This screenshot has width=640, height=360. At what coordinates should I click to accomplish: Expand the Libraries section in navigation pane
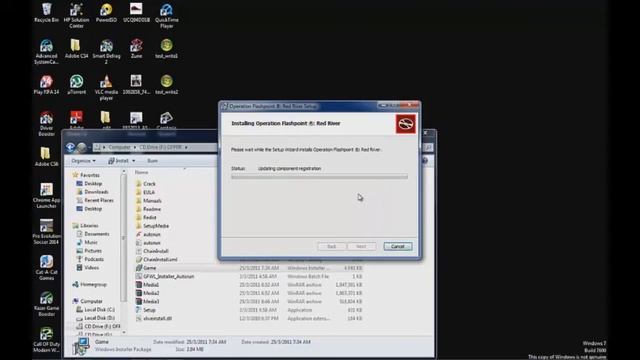pyautogui.click(x=85, y=225)
